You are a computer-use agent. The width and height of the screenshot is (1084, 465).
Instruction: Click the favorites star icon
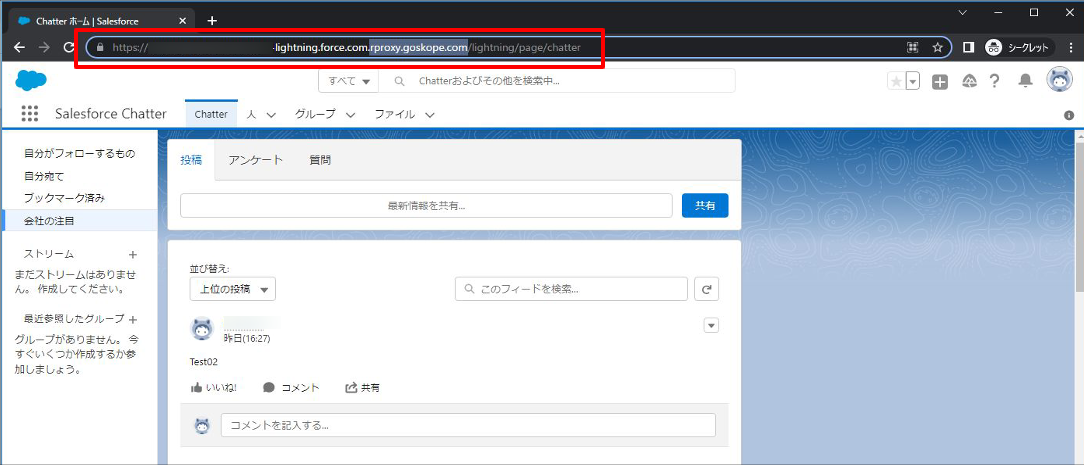click(x=897, y=82)
